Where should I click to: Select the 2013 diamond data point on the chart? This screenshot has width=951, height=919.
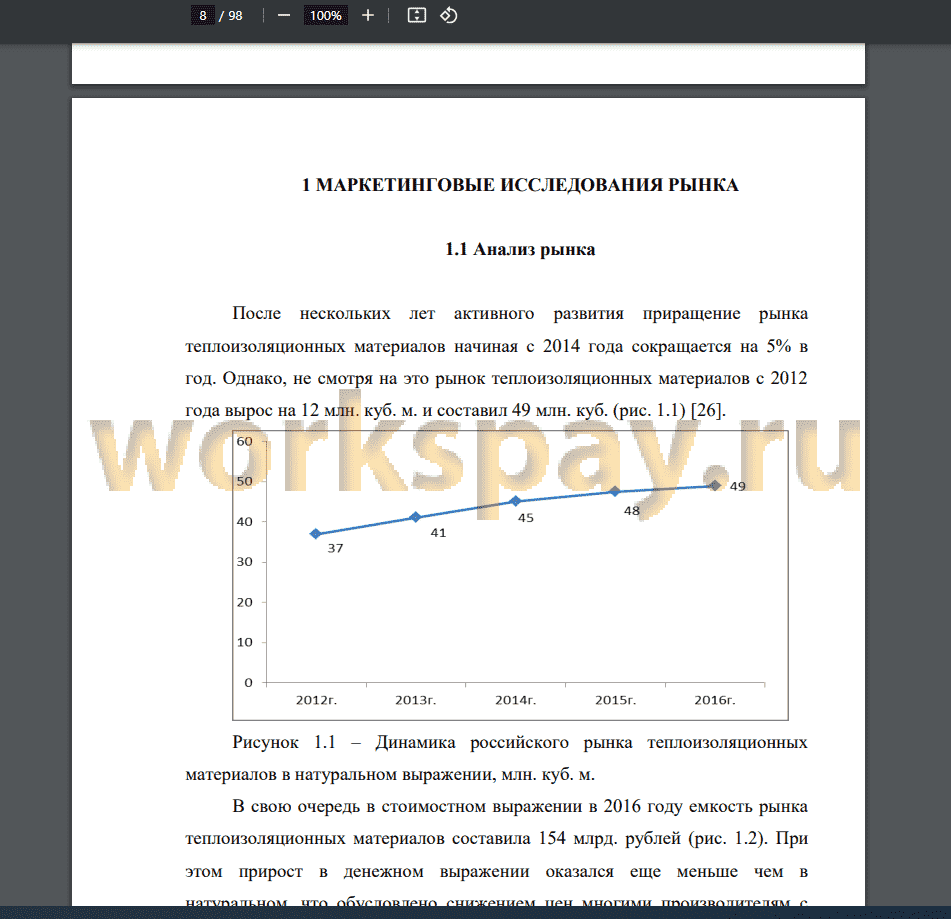[415, 517]
